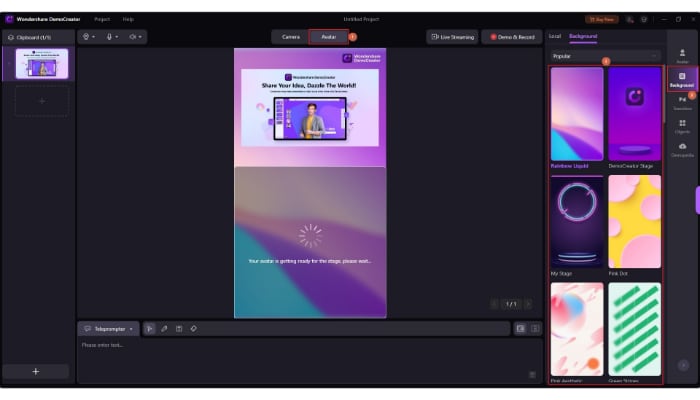This screenshot has height=400, width=700.
Task: Open the Background sidebar panel
Action: tap(682, 79)
